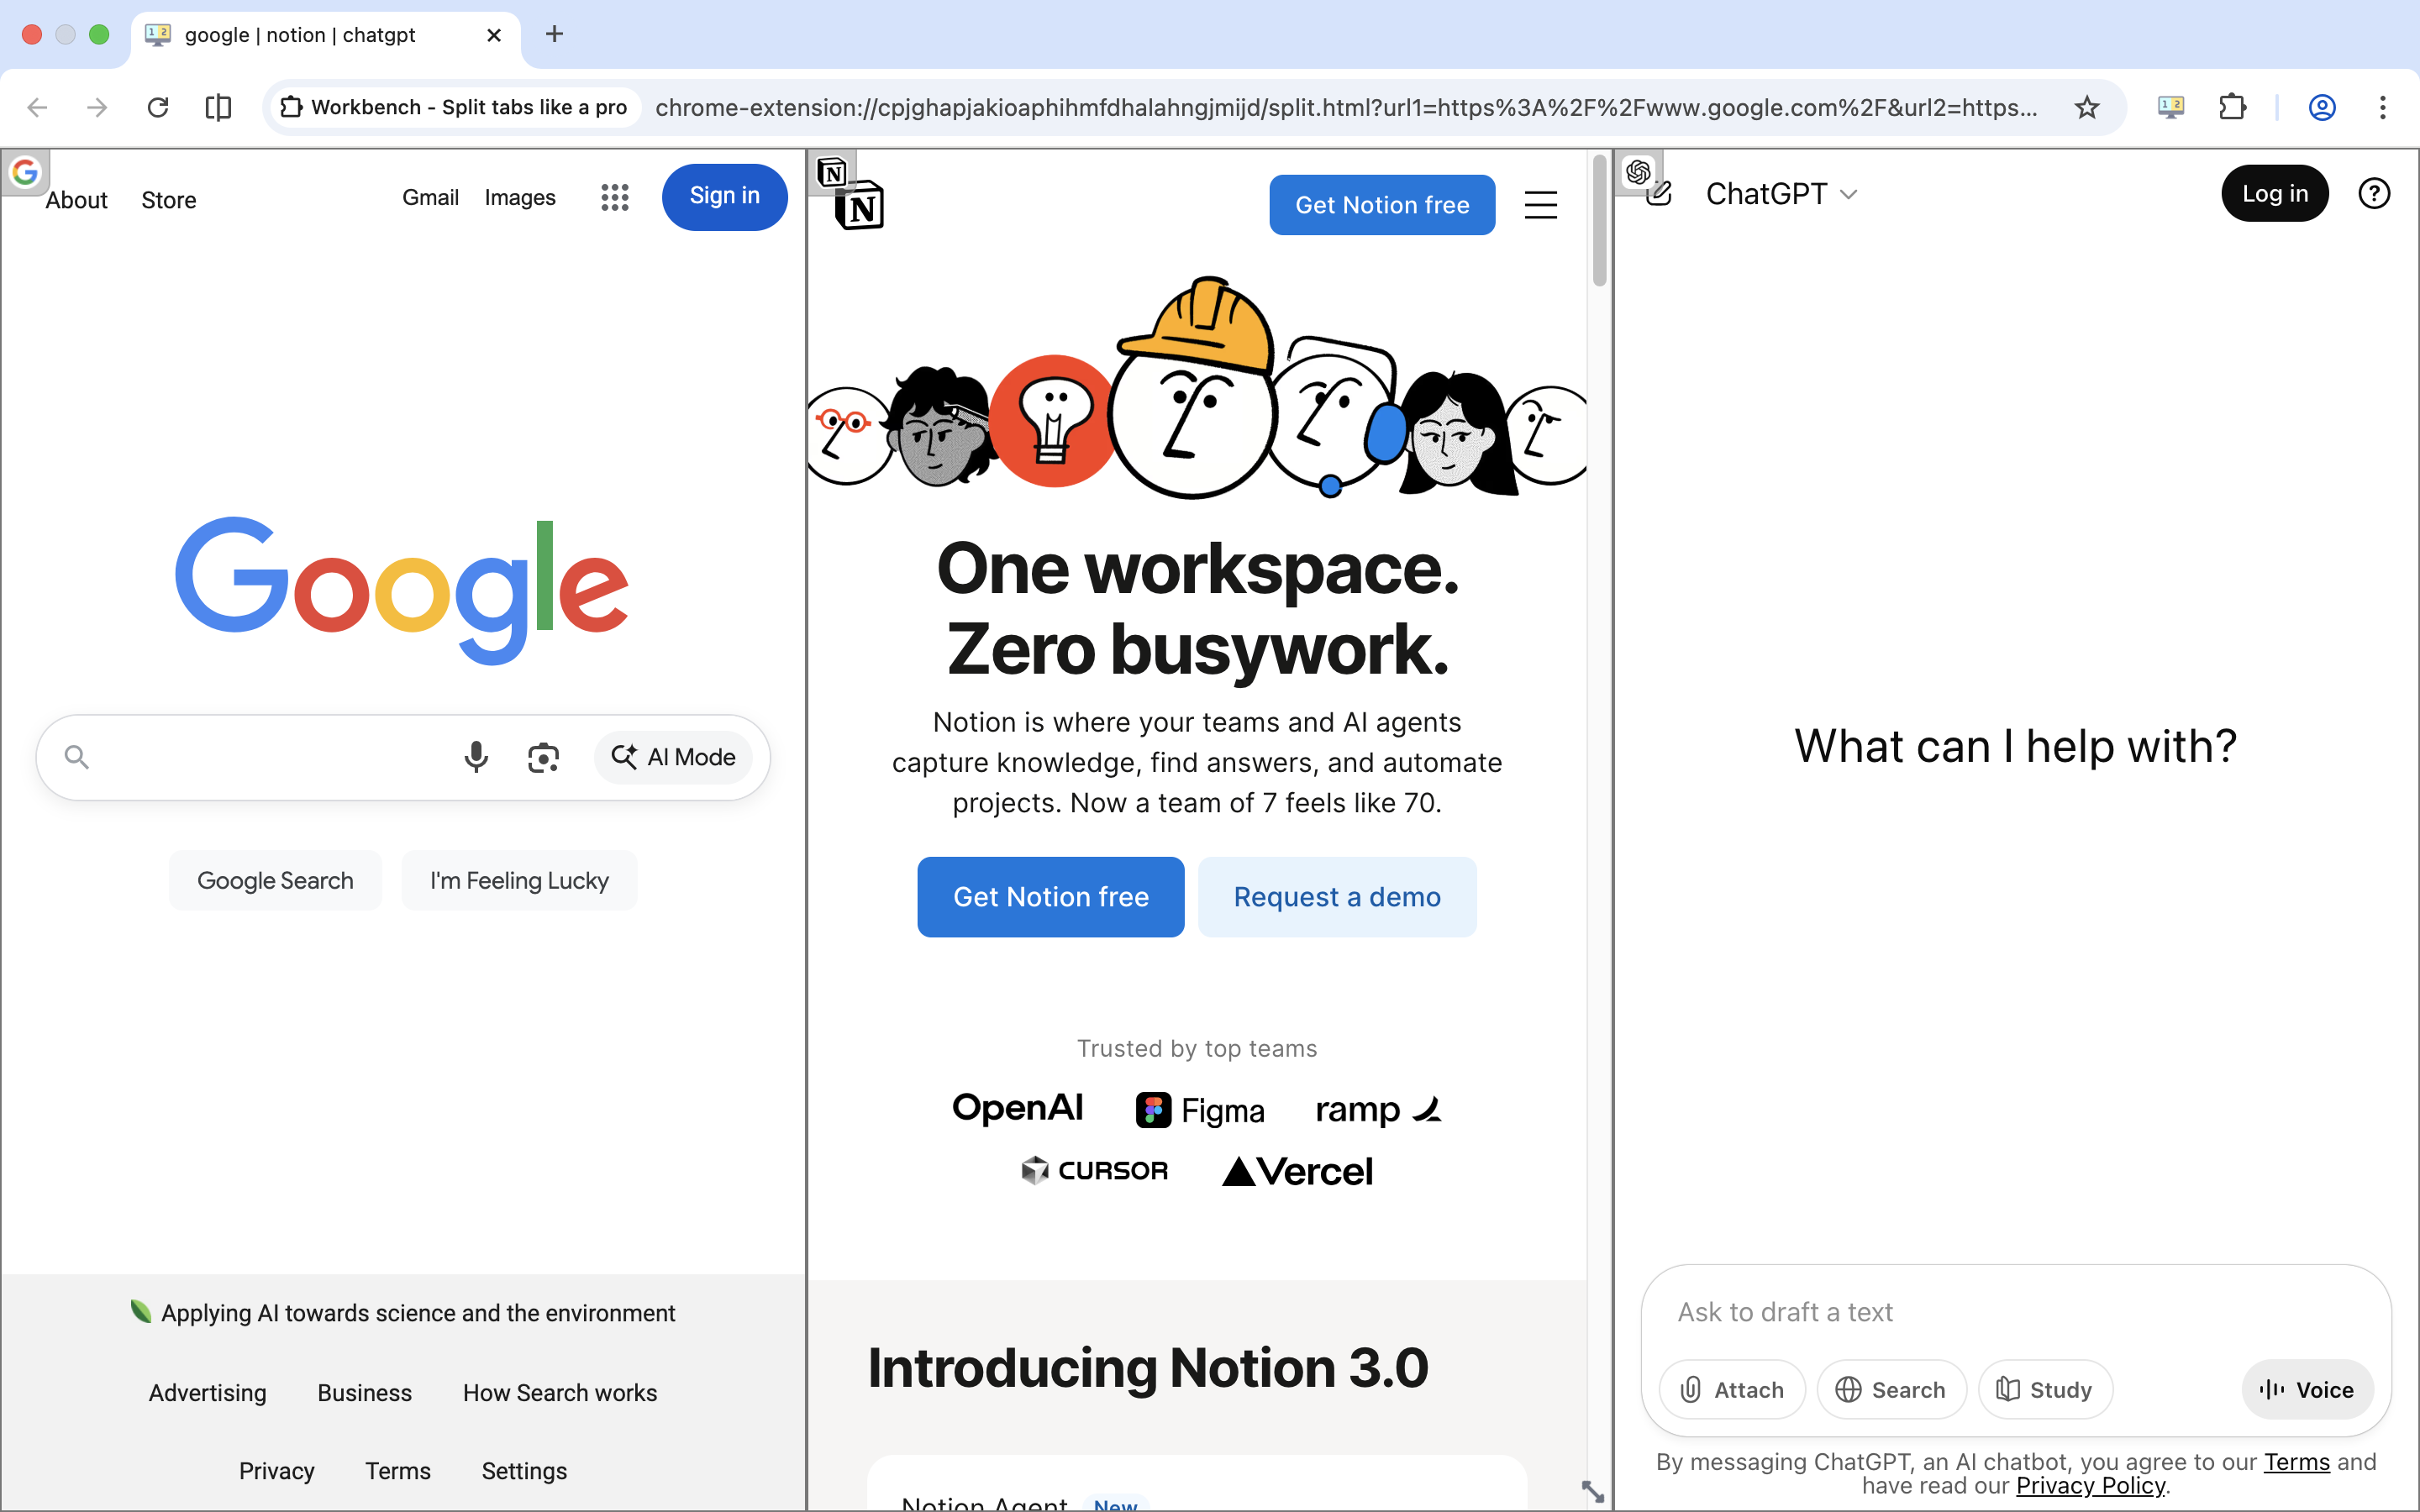Screen dimensions: 2420x1512
Task: Click the Gmail menu item
Action: (x=430, y=197)
